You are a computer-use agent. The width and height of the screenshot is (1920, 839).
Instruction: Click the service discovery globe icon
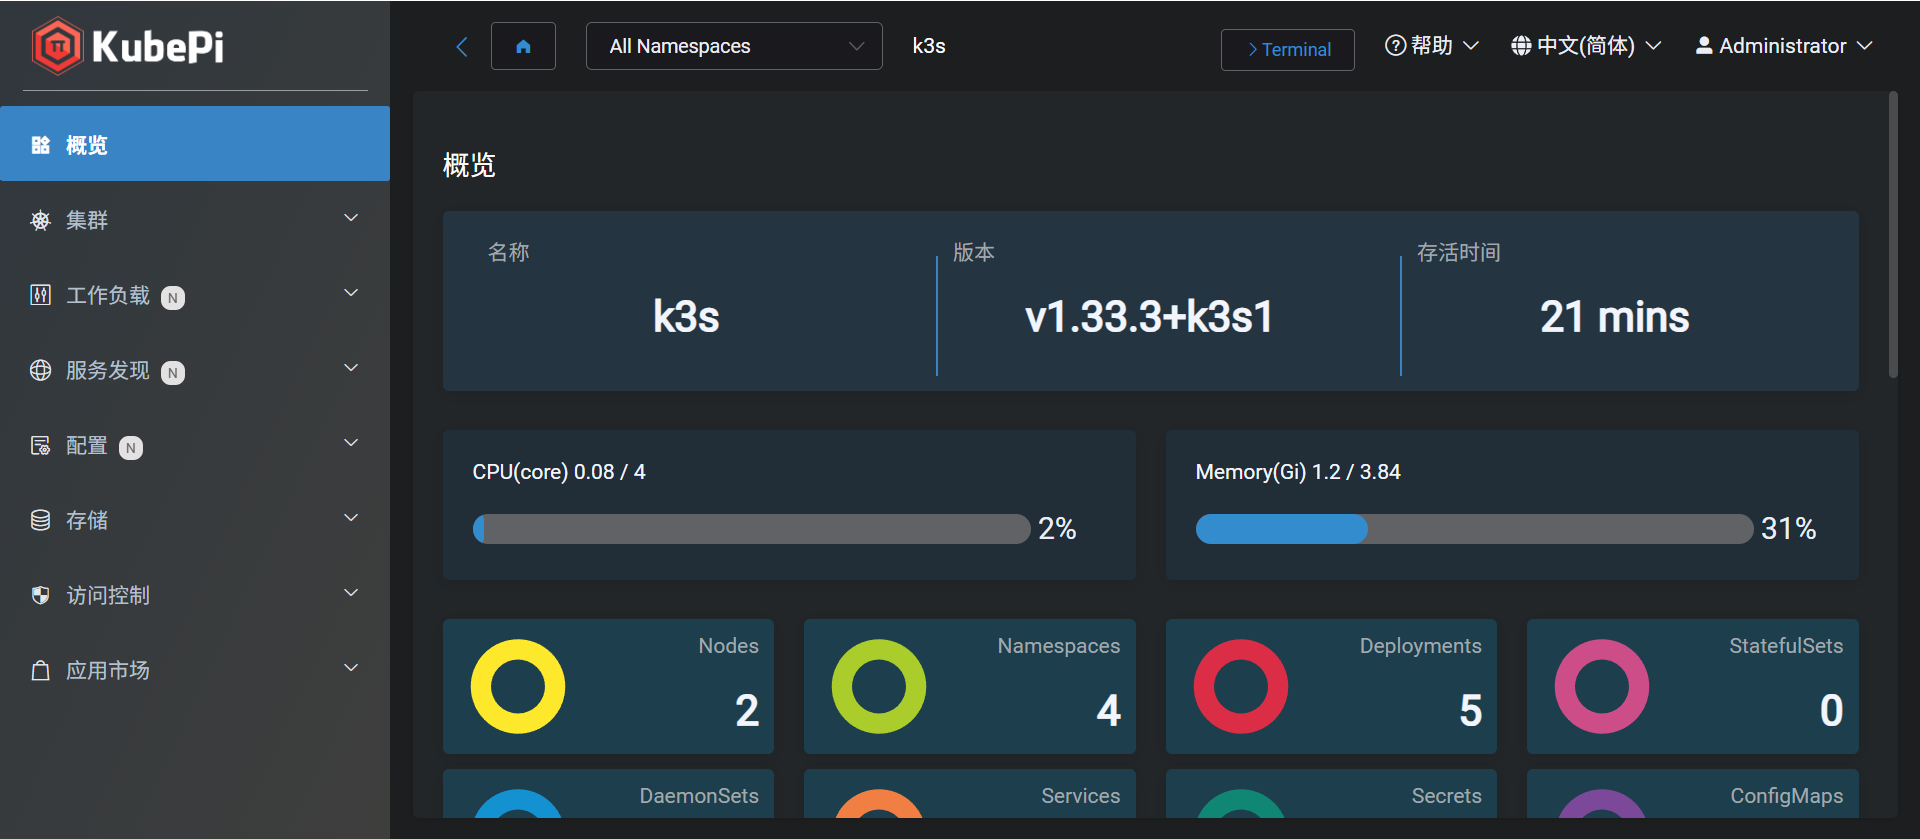(x=40, y=370)
